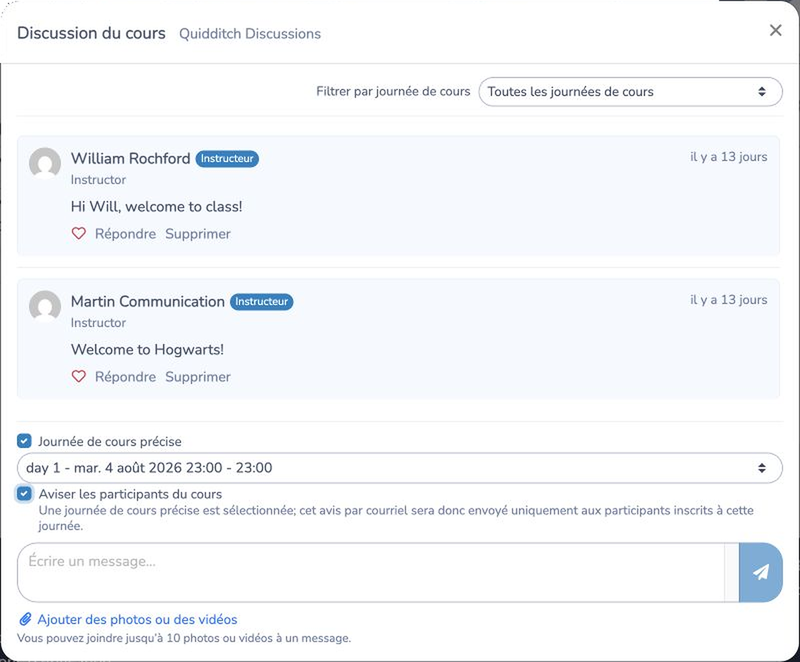
Task: Focus the Écrire un message text field
Action: [x=371, y=572]
